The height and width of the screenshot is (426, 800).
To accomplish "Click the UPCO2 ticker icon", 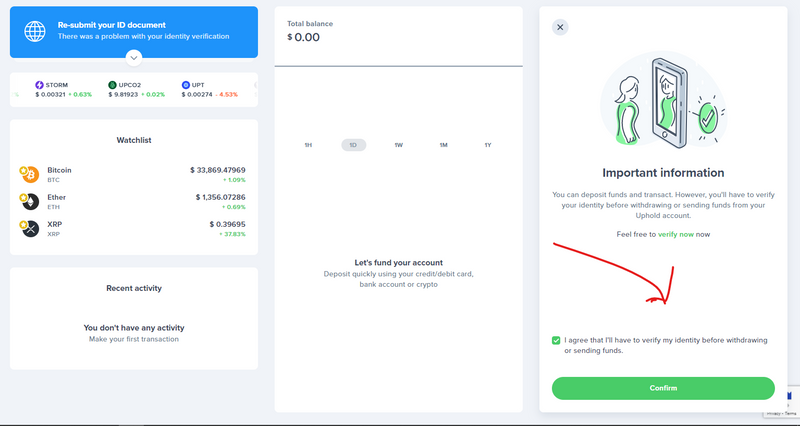I will click(112, 85).
